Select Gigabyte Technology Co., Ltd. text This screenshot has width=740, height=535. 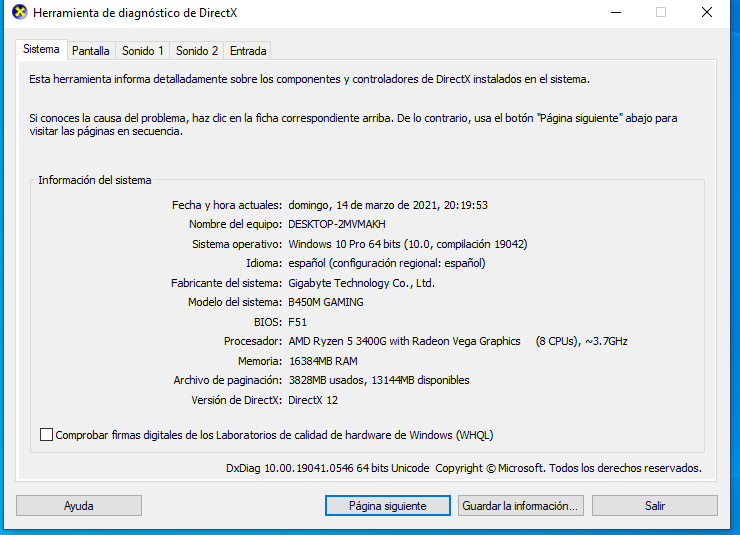pyautogui.click(x=362, y=283)
